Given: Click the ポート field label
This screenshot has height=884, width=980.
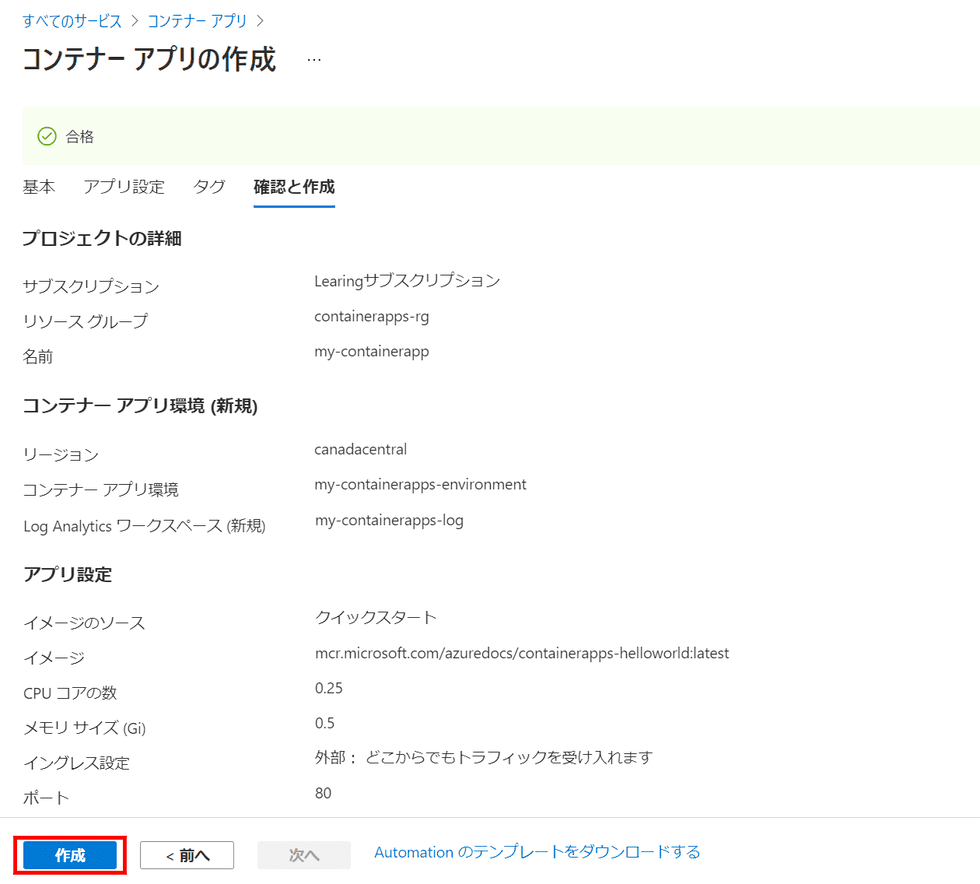Looking at the screenshot, I should click(x=46, y=798).
